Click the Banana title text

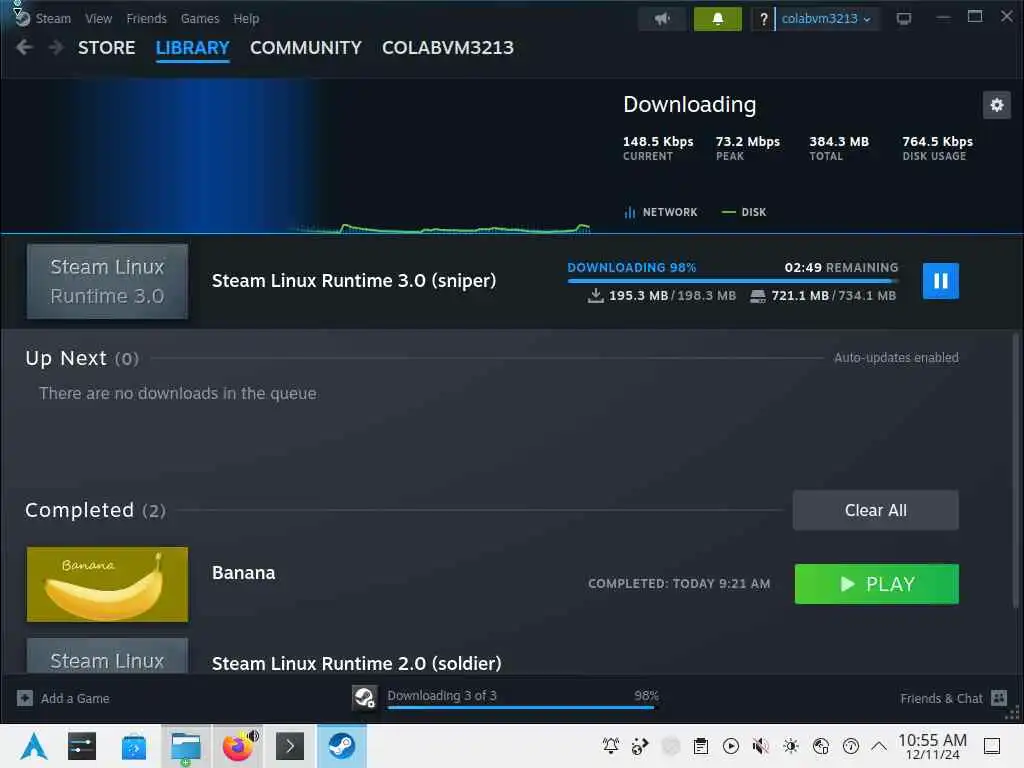[x=244, y=573]
